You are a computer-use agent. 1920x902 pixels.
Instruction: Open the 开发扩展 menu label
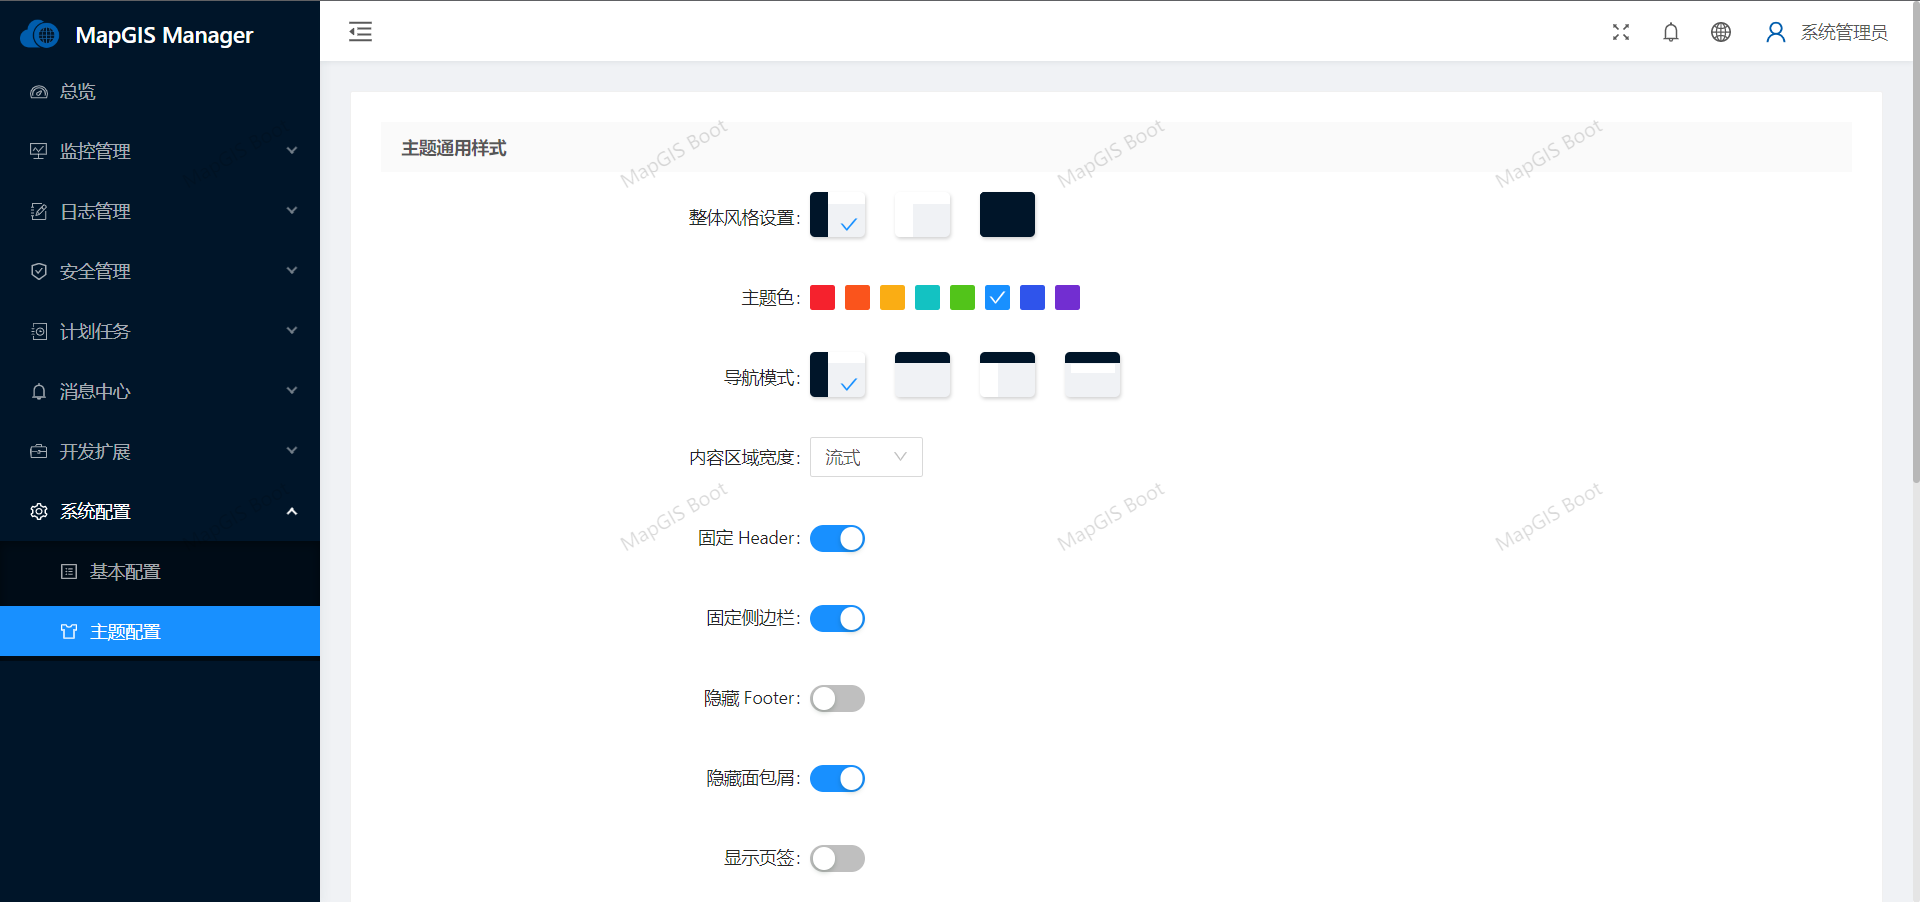pos(95,451)
